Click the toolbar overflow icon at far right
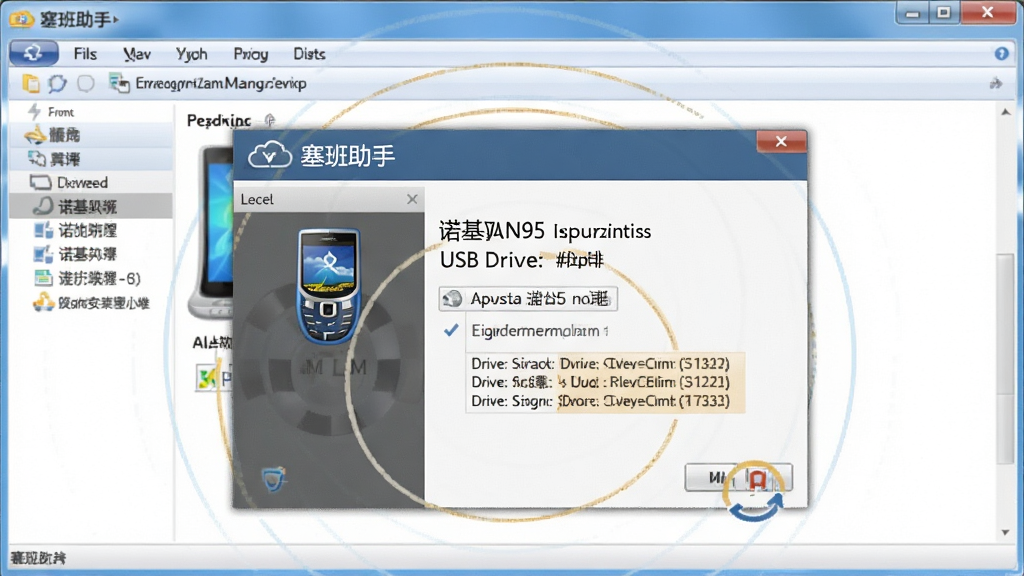Image resolution: width=1024 pixels, height=576 pixels. (x=995, y=84)
